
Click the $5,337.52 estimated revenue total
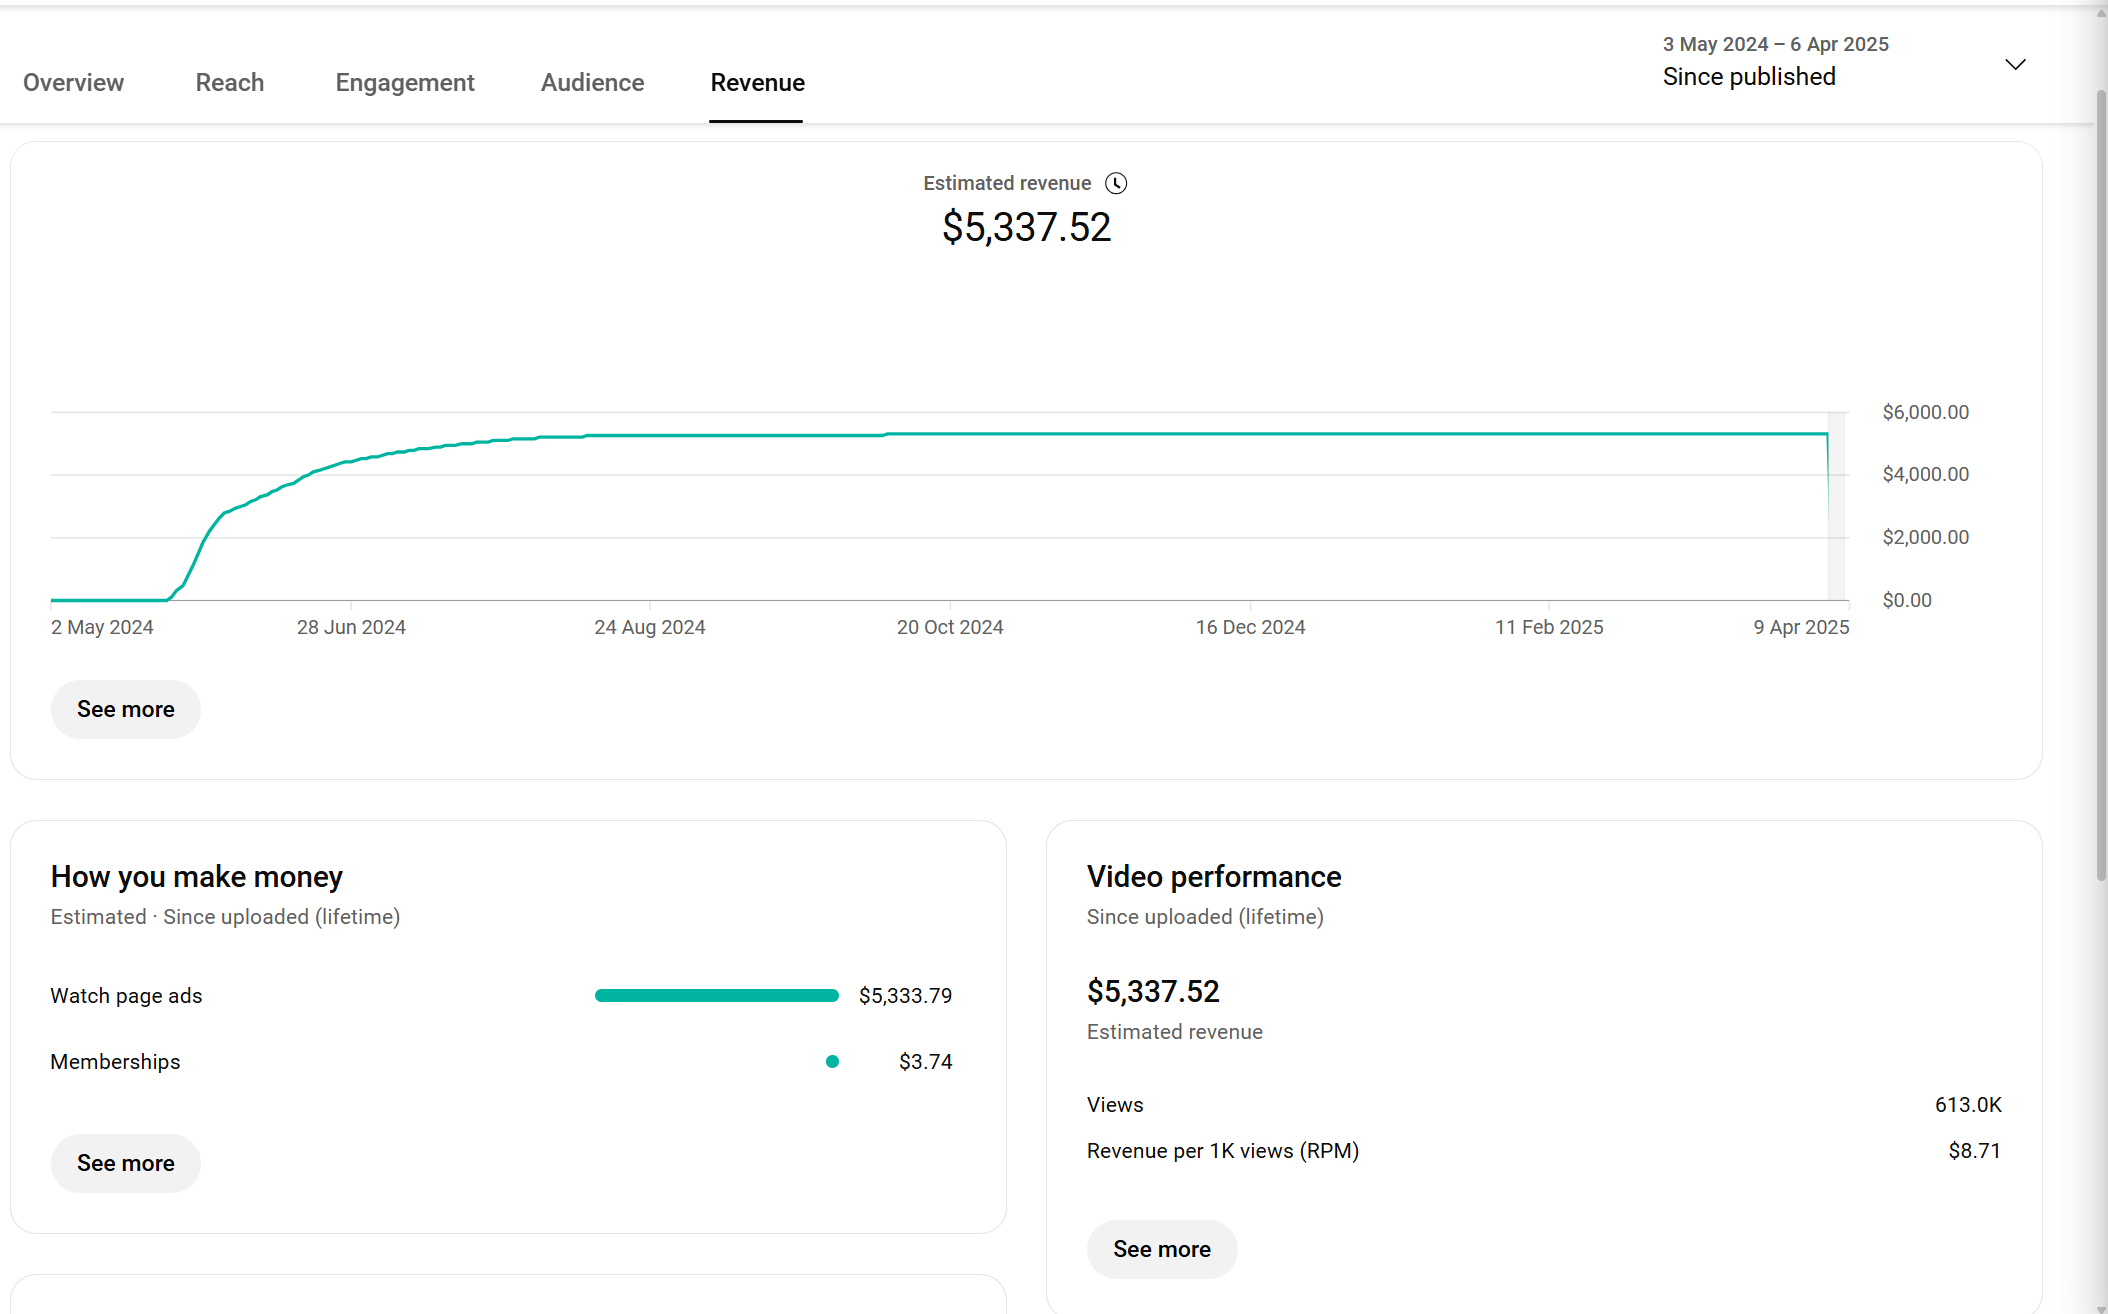coord(1026,227)
